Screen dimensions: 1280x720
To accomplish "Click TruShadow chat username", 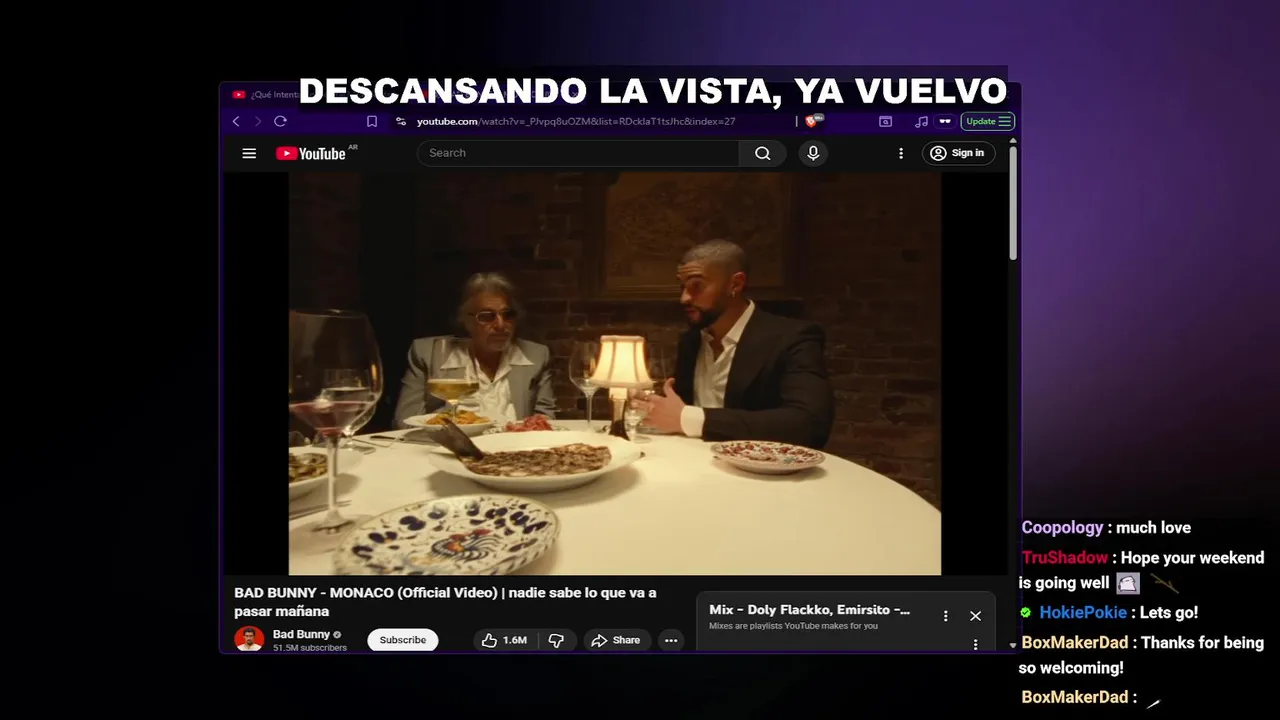I will [x=1065, y=557].
